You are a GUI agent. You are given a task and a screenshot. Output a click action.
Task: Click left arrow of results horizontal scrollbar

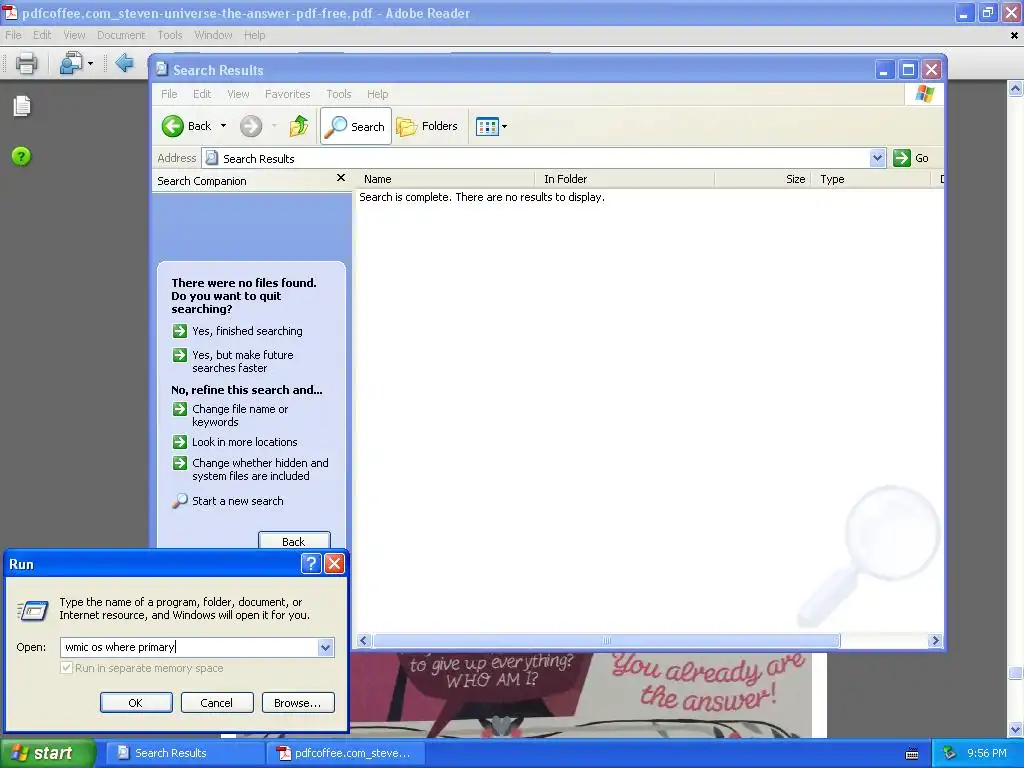click(x=364, y=641)
